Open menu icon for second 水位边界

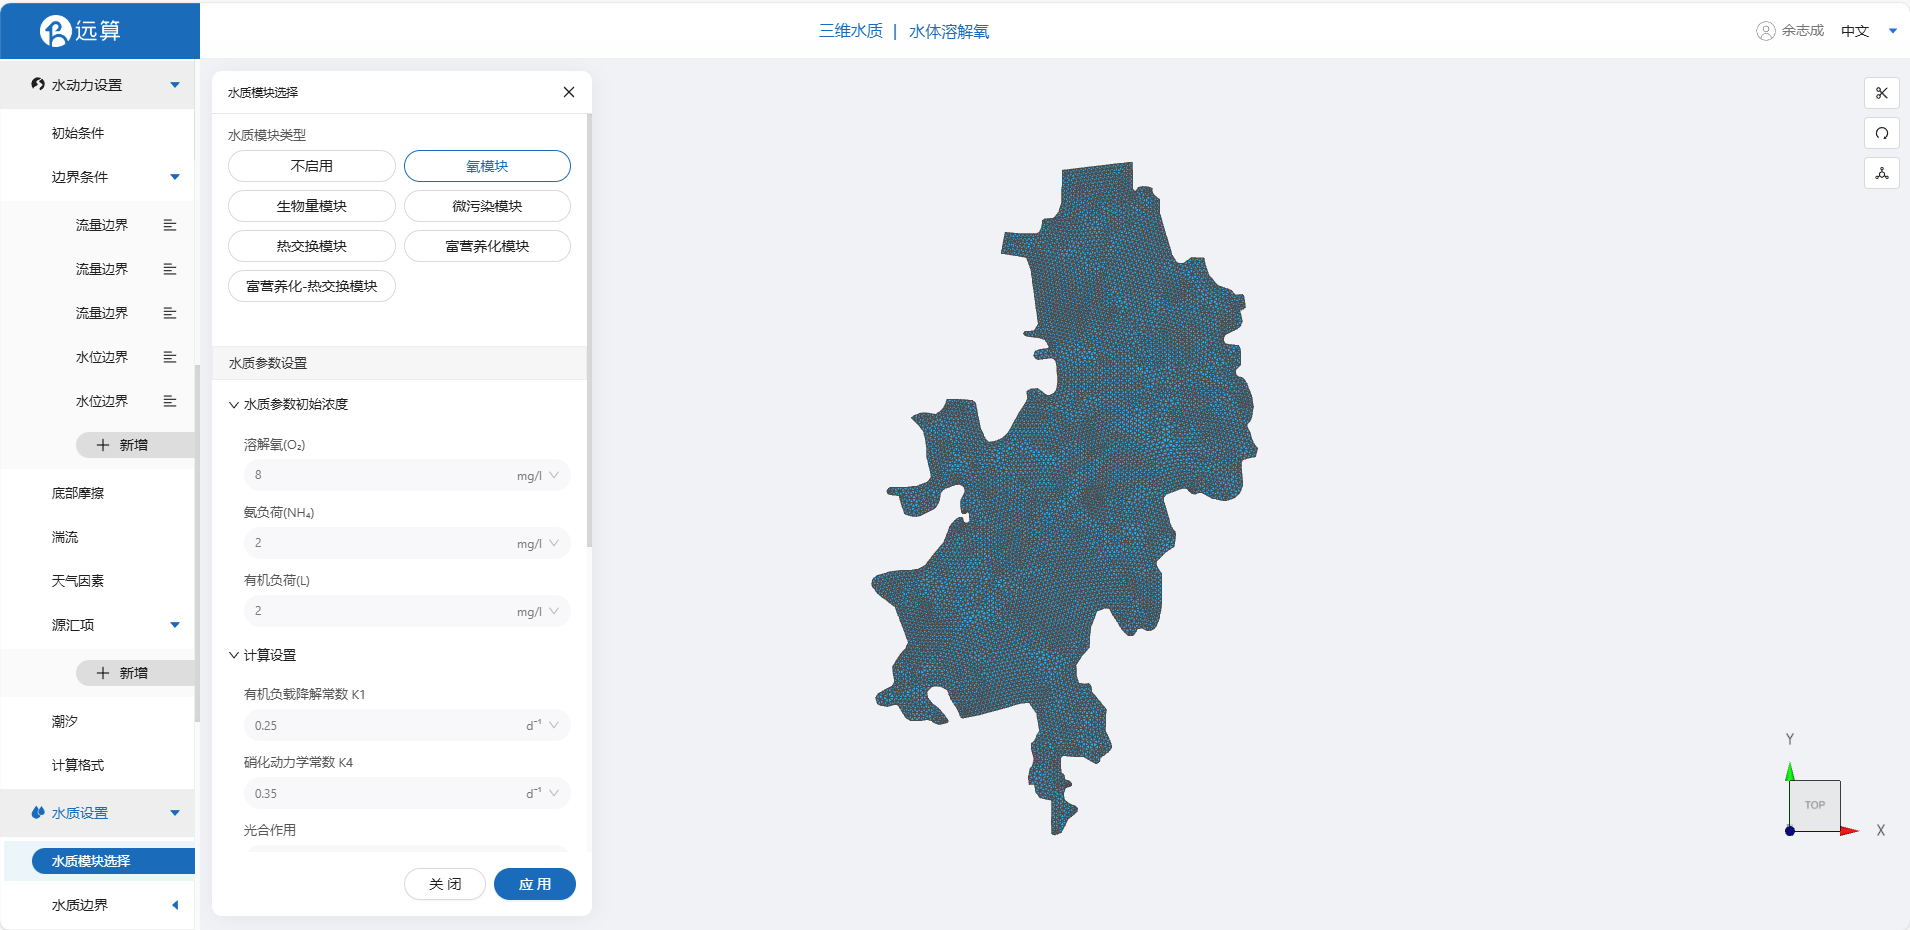point(170,401)
